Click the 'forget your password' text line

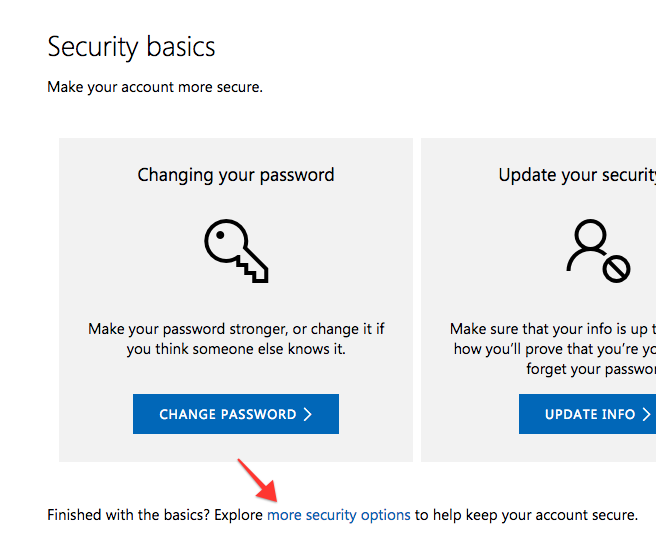(591, 369)
